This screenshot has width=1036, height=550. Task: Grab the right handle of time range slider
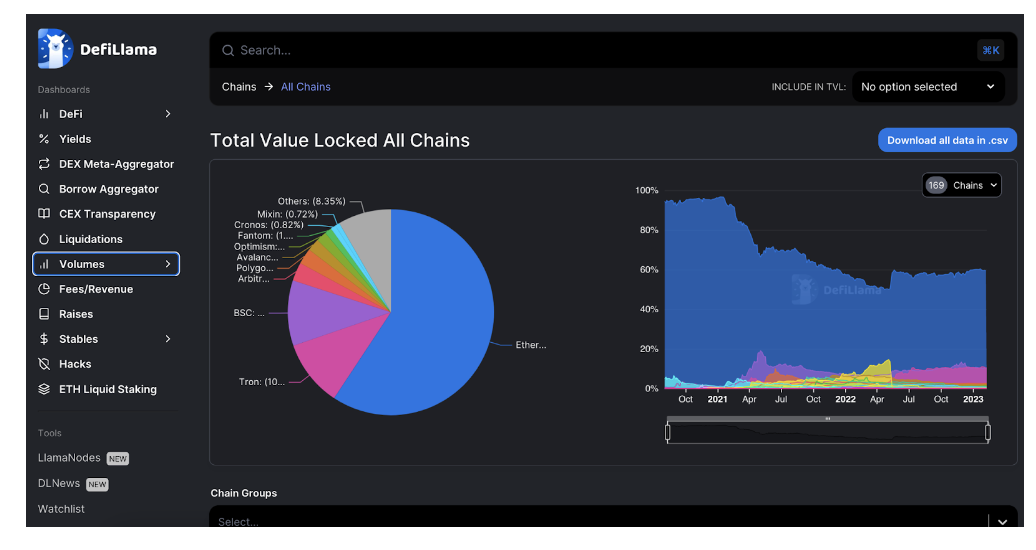[x=988, y=432]
